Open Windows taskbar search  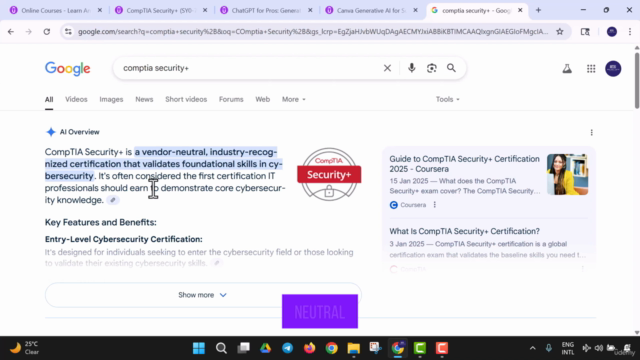pos(221,348)
